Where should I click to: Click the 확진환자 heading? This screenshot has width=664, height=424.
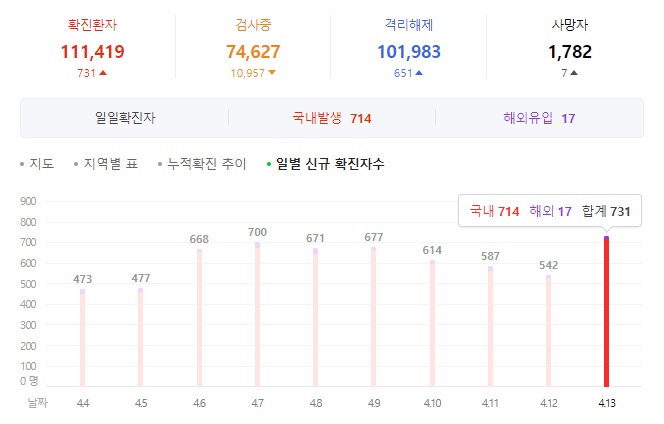click(92, 25)
